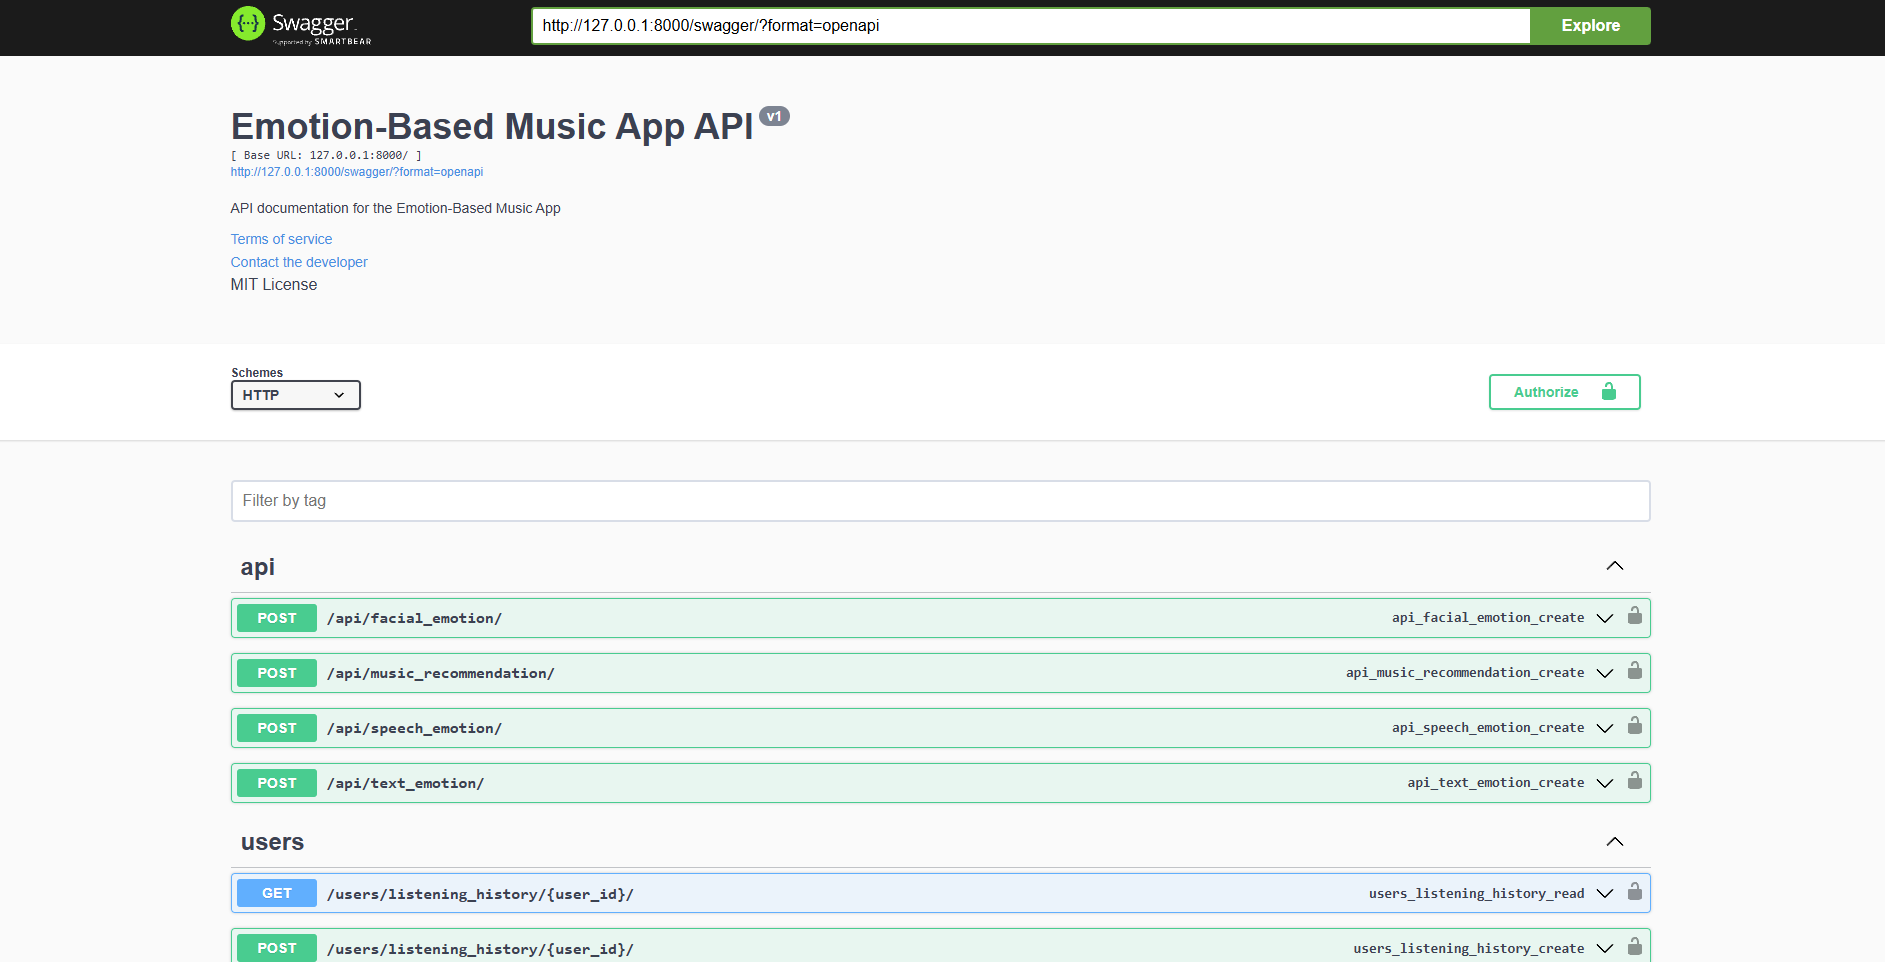
Task: Focus the Filter by tag field
Action: click(940, 501)
